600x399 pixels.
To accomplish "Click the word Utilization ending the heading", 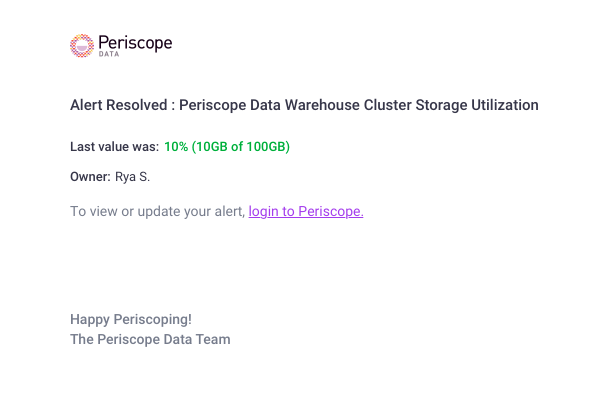I will coord(505,105).
